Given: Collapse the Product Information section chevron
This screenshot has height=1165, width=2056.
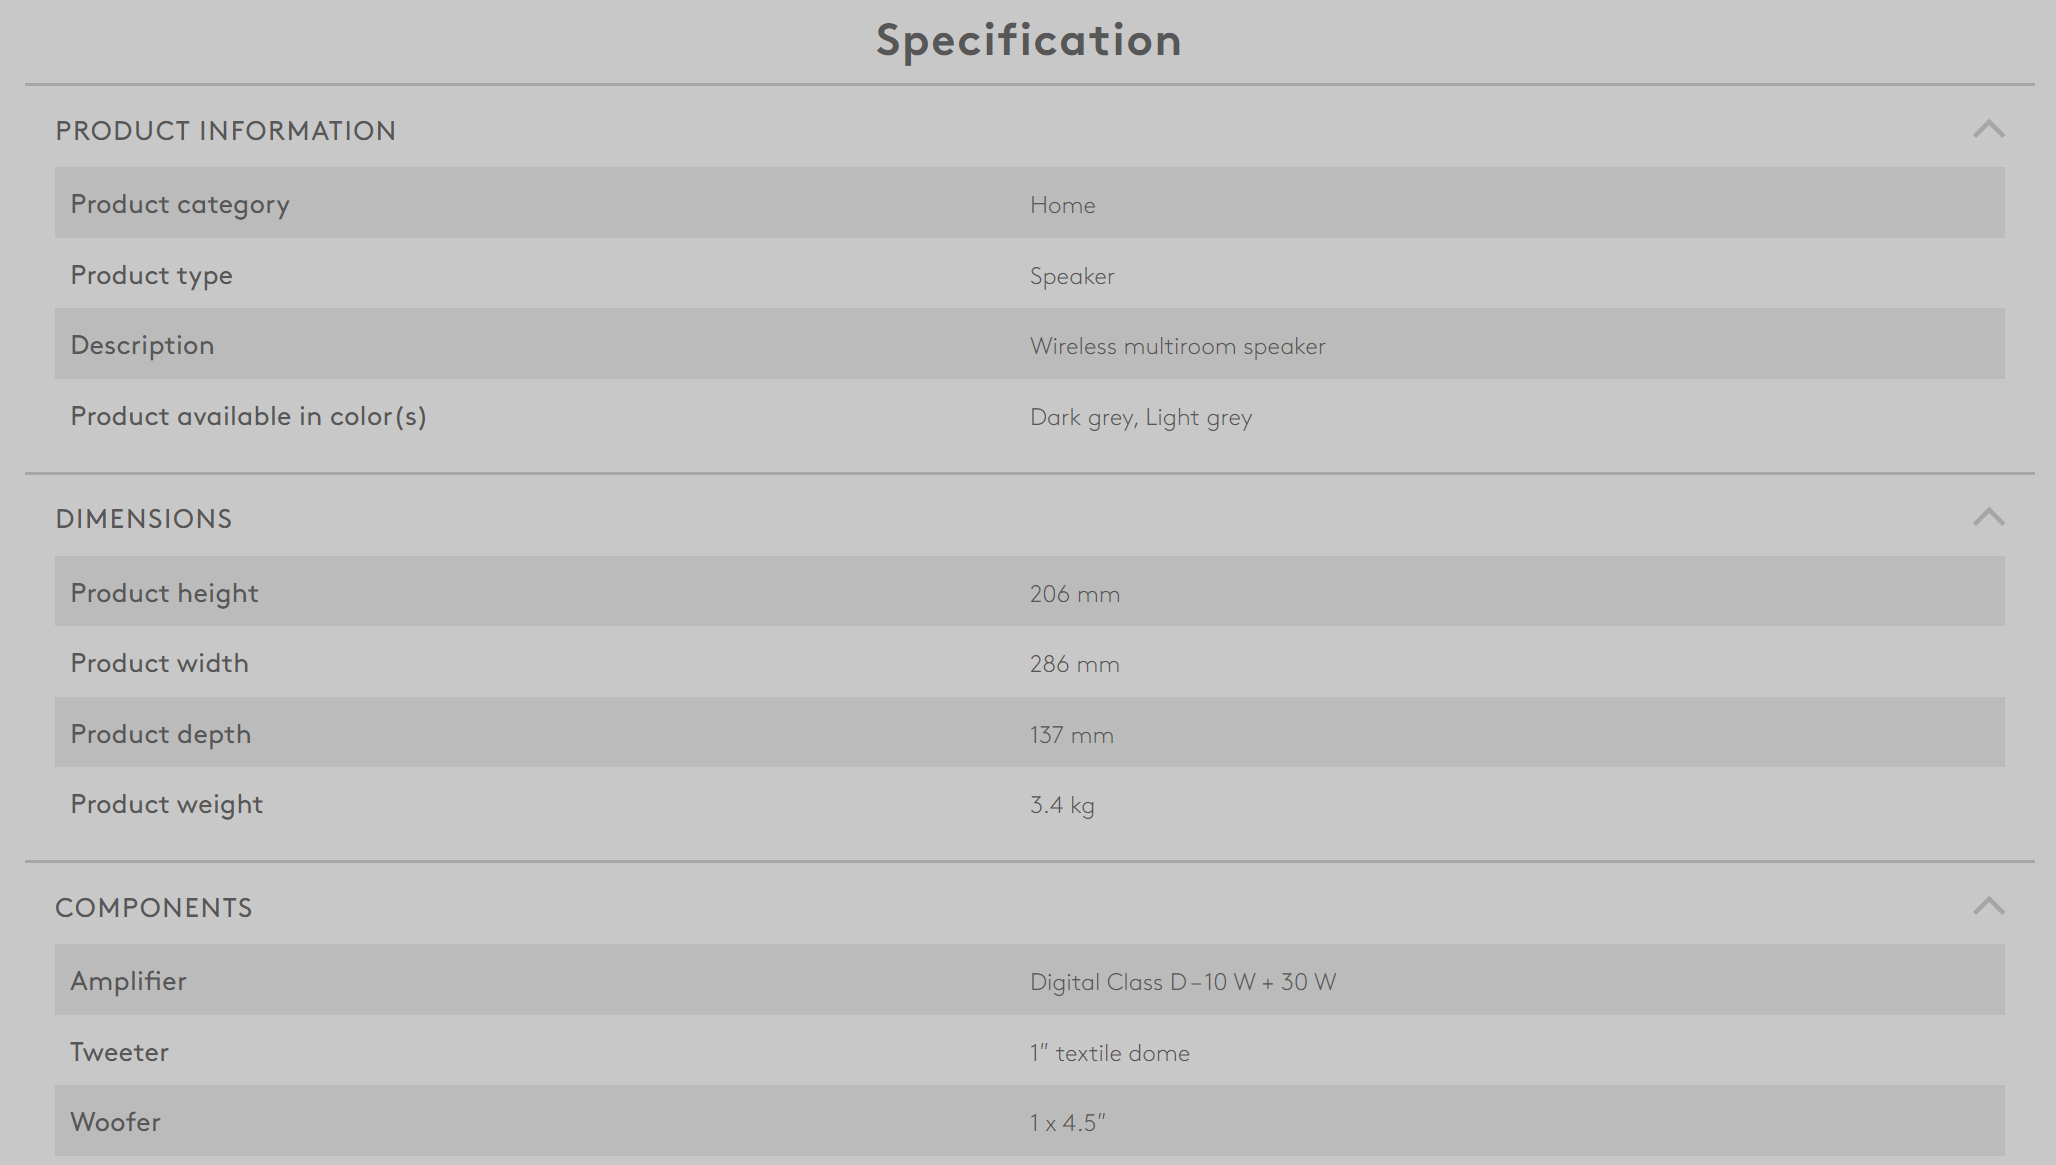Looking at the screenshot, I should (1988, 130).
